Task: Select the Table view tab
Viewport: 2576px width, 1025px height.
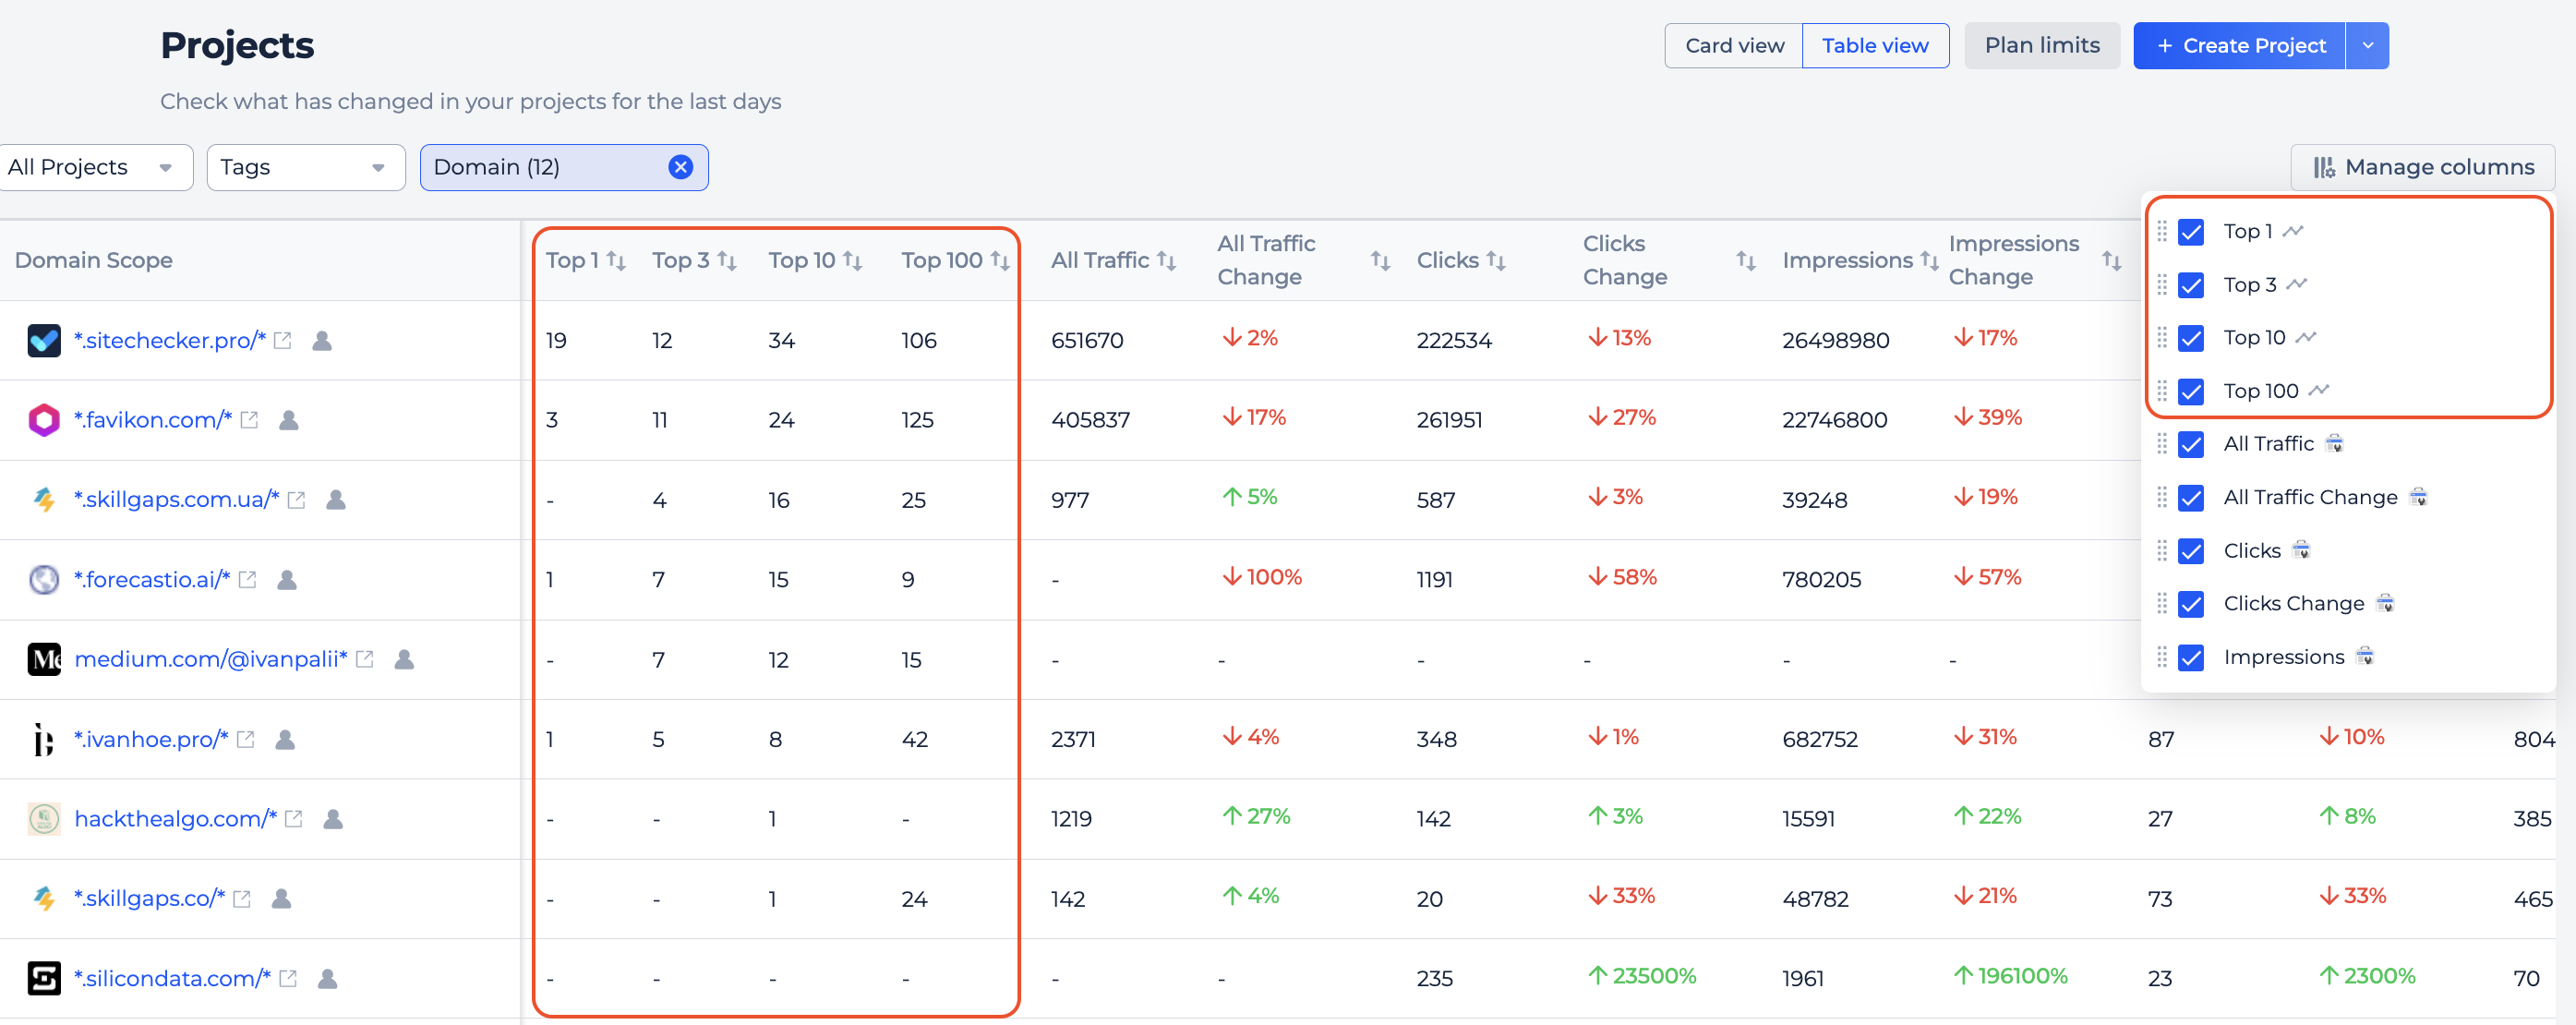Action: [x=1874, y=46]
